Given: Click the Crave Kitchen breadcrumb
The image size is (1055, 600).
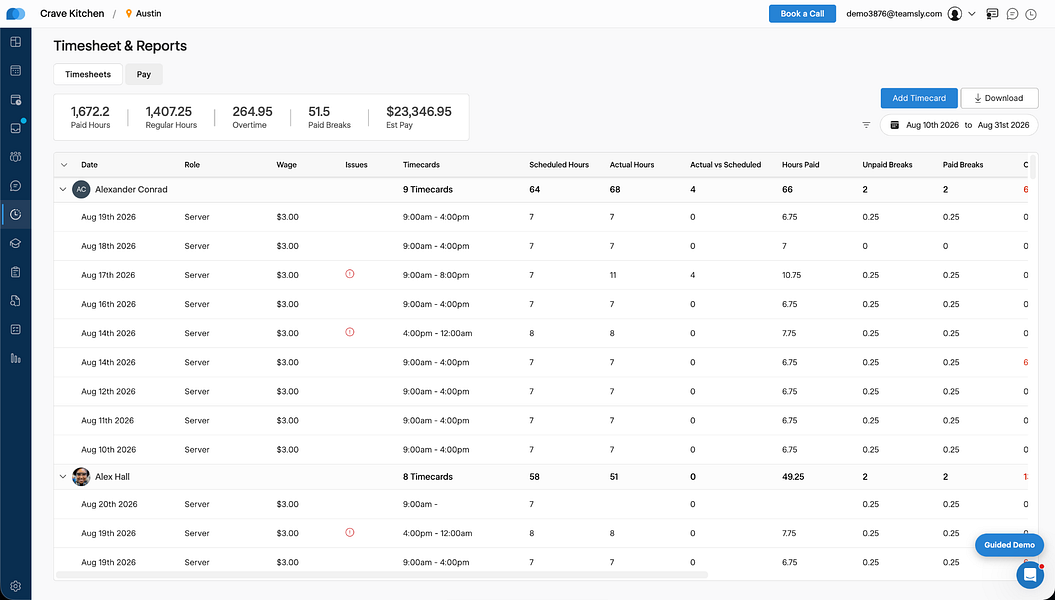Looking at the screenshot, I should [72, 13].
